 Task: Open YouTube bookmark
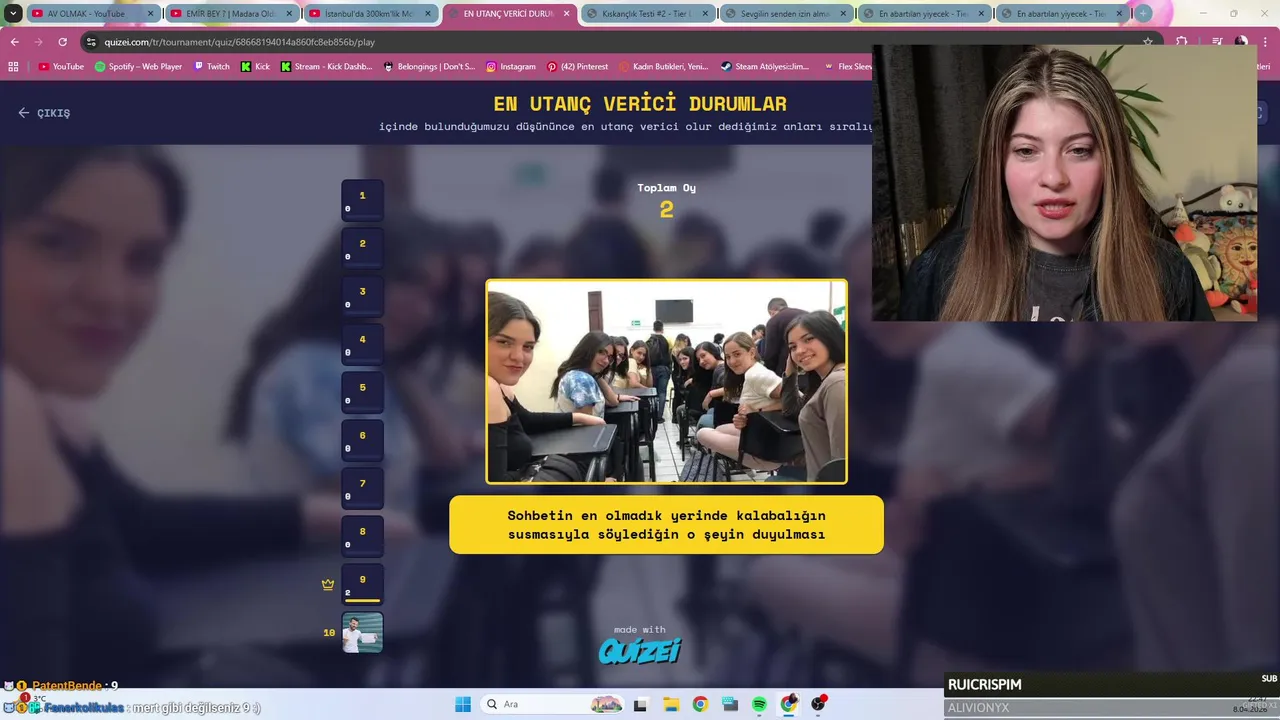[x=61, y=66]
